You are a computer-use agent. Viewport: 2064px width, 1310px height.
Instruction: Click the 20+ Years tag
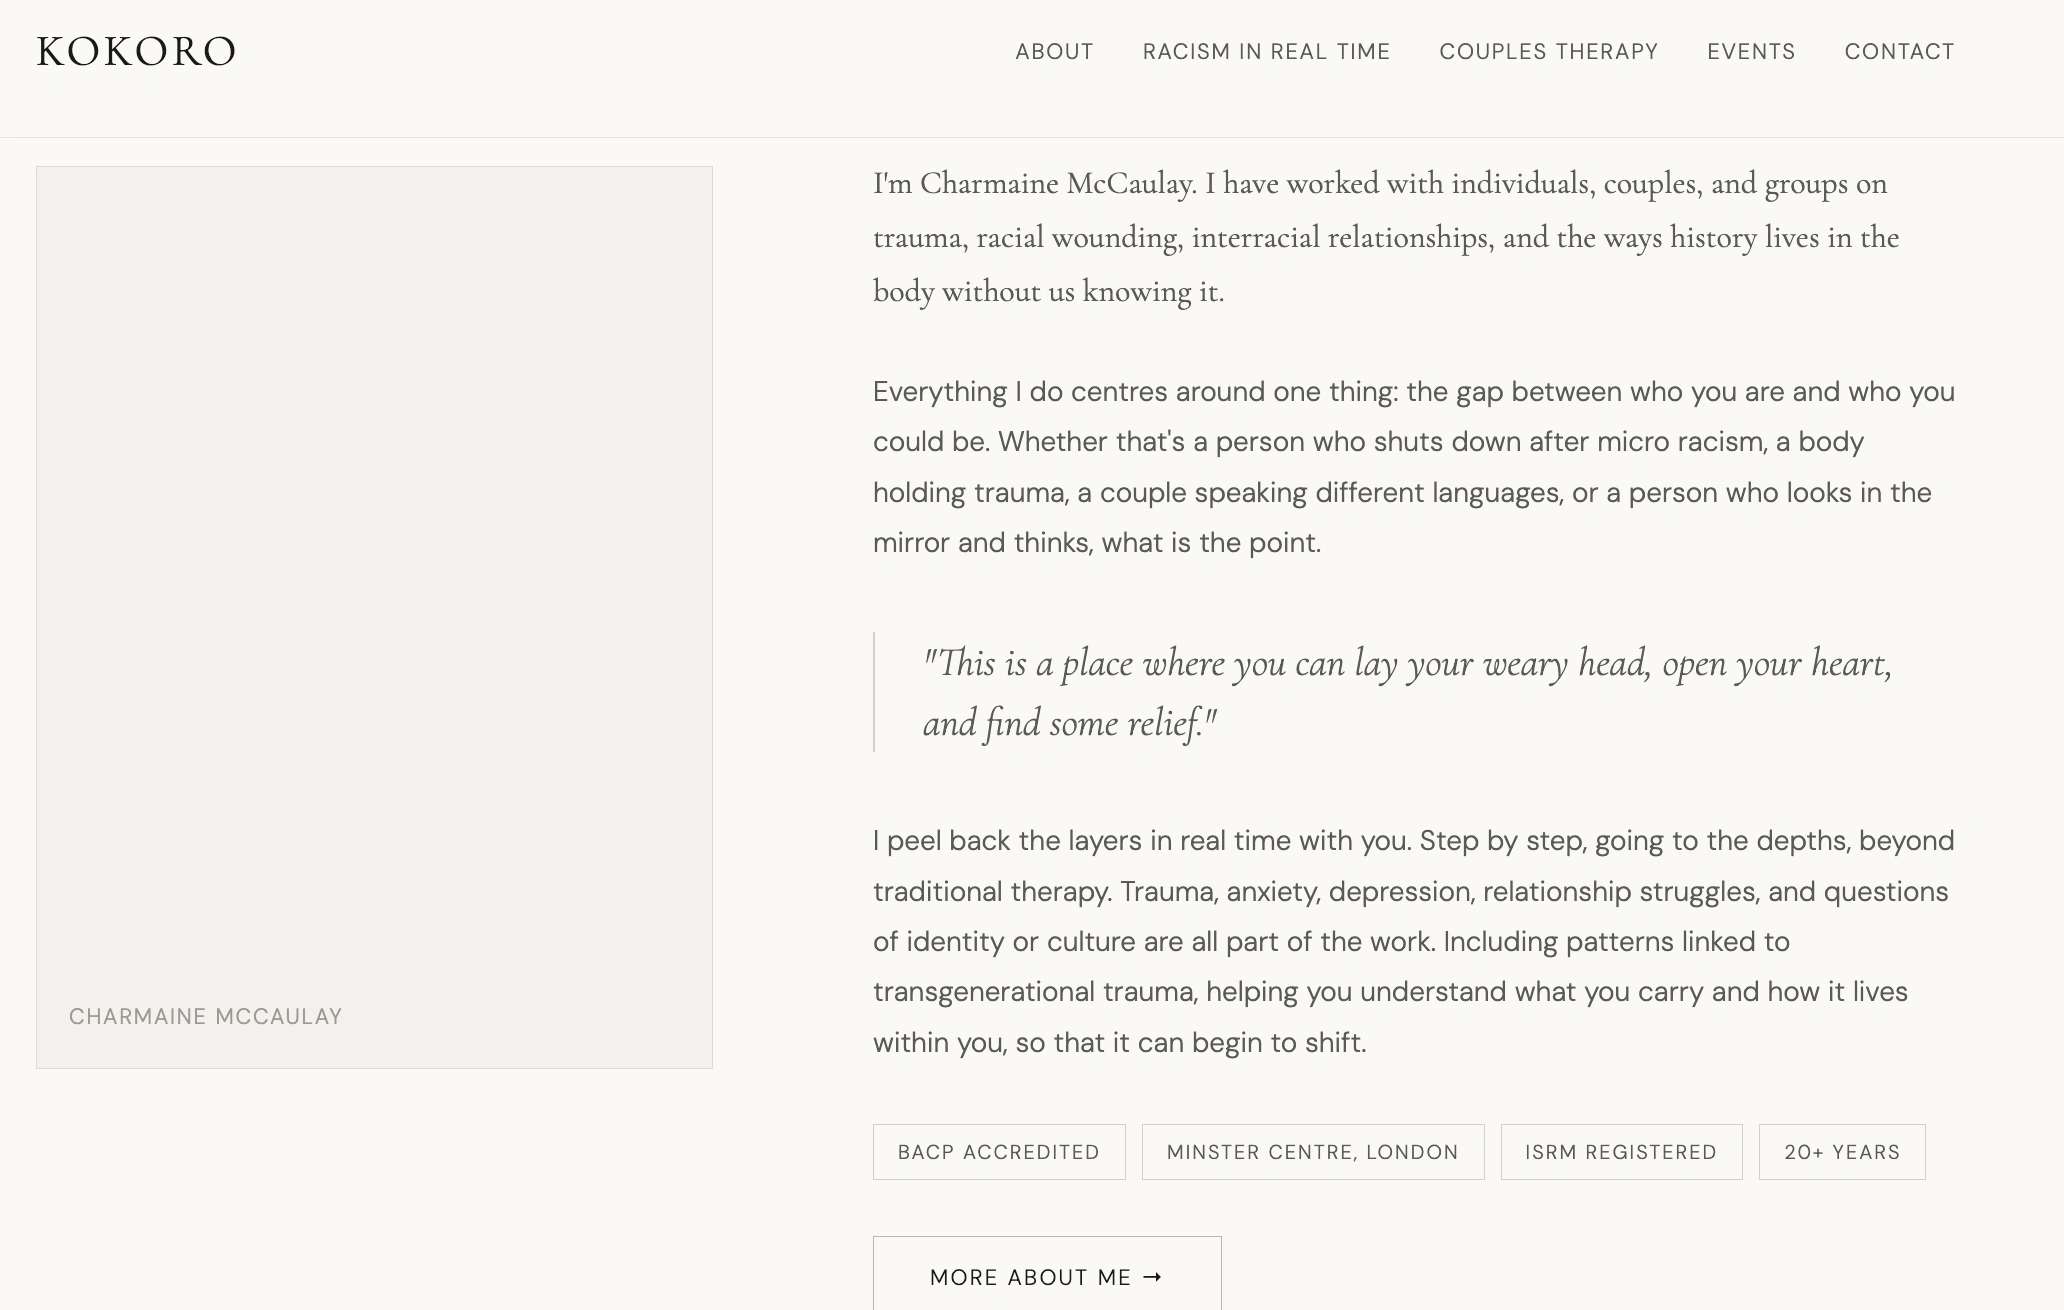(x=1841, y=1152)
